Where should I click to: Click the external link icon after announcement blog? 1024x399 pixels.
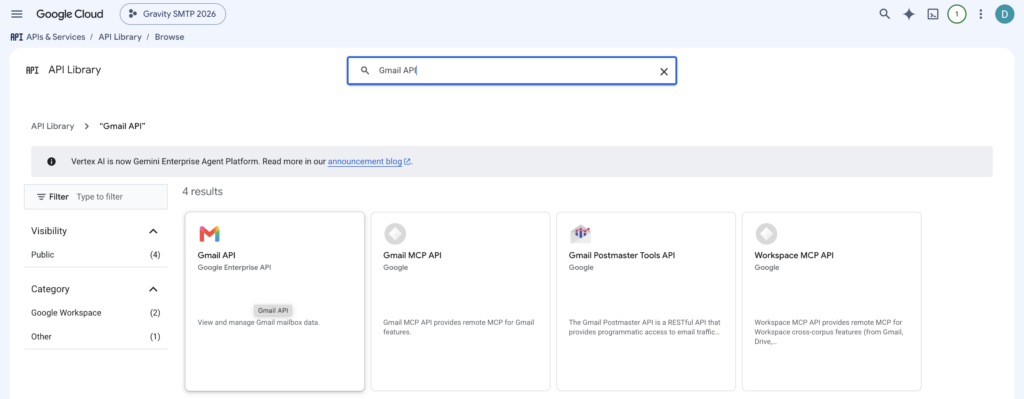(408, 162)
